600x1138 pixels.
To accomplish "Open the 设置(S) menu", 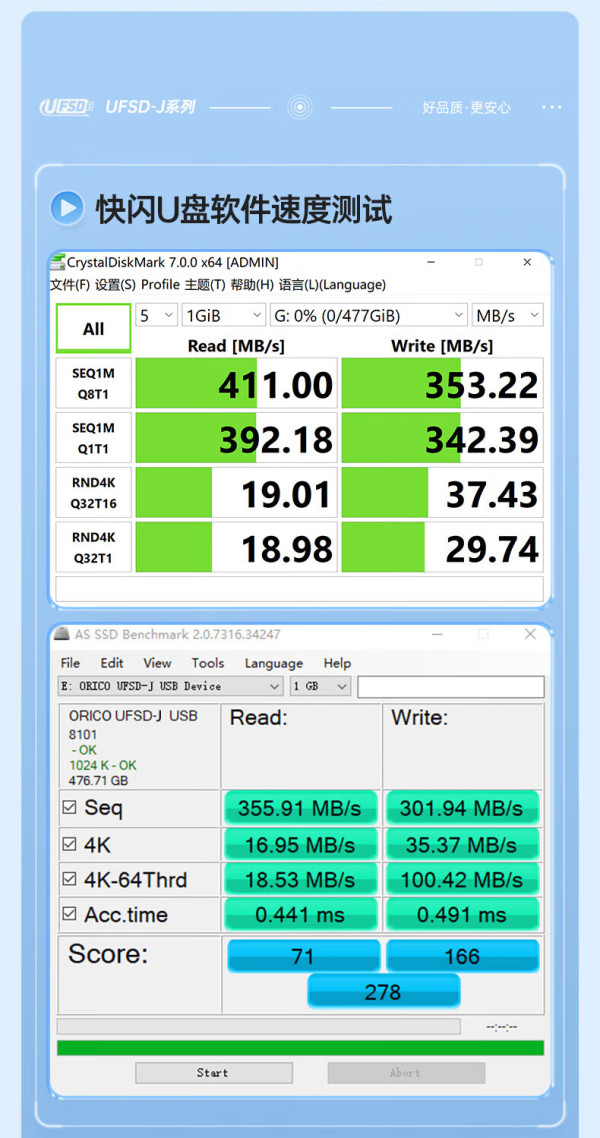I will [115, 284].
